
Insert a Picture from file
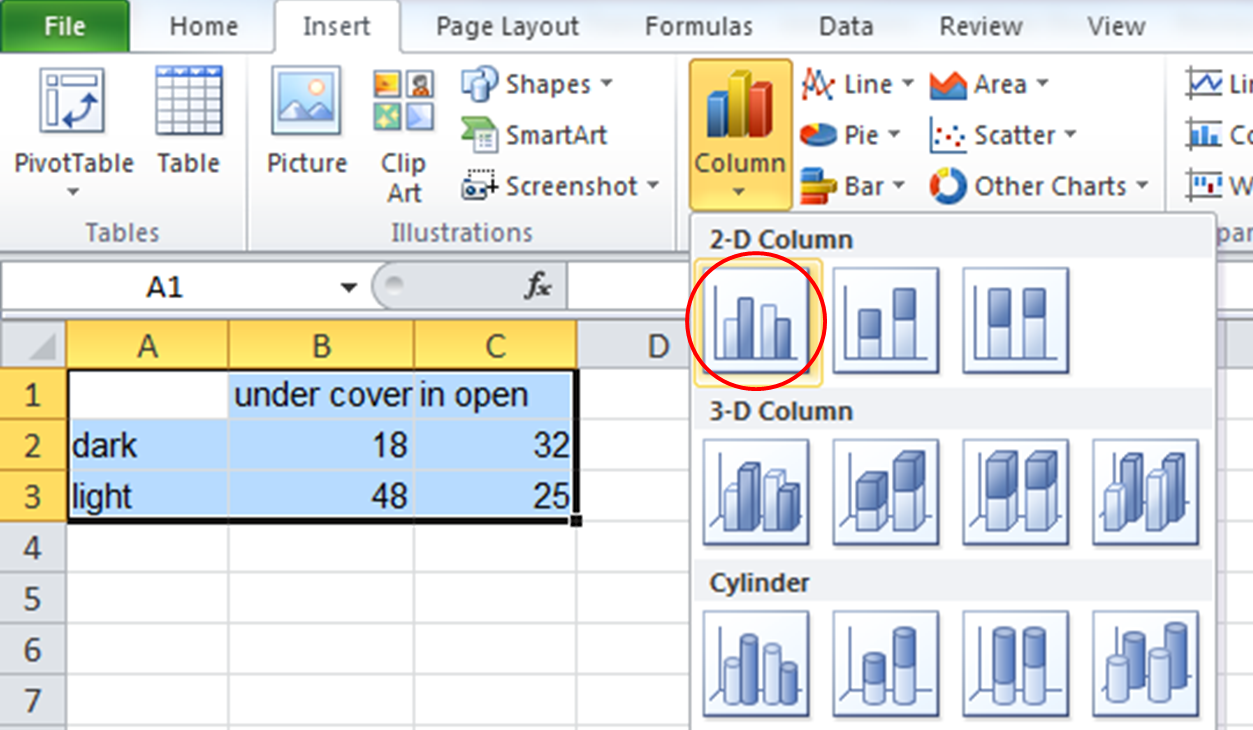tap(307, 122)
